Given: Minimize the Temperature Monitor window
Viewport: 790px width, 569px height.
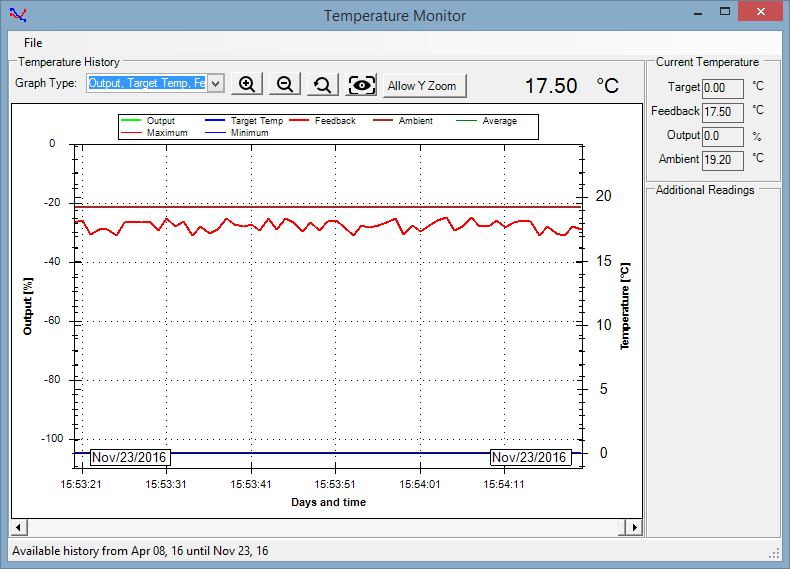Looking at the screenshot, I should click(x=698, y=13).
